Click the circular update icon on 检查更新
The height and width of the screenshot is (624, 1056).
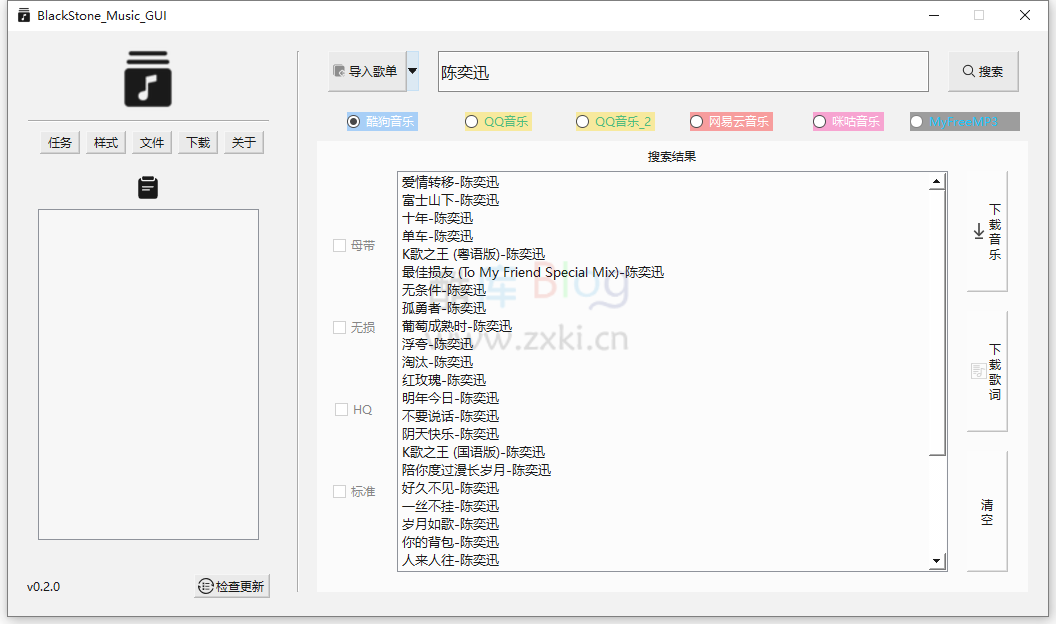tap(207, 587)
